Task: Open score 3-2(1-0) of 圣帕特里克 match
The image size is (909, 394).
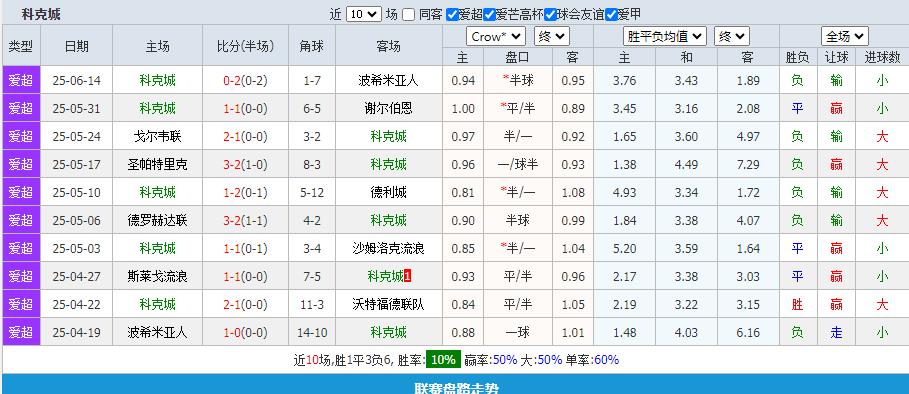Action: point(245,165)
